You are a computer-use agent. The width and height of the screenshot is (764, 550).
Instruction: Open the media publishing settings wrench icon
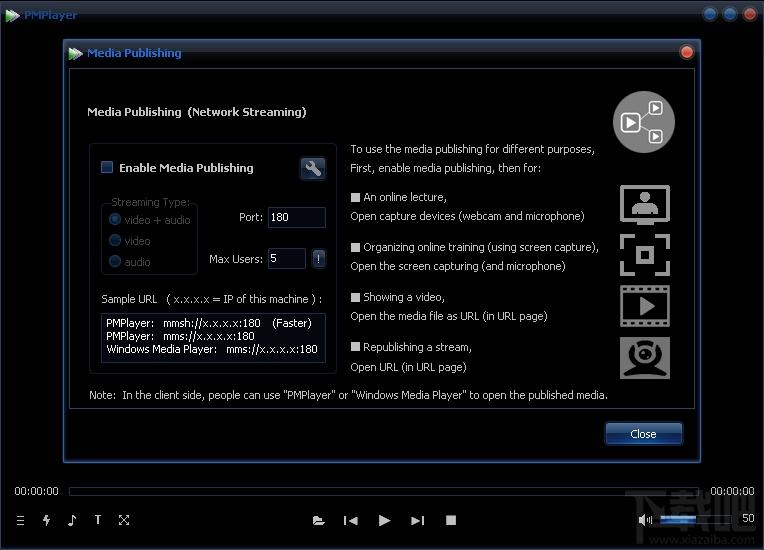click(313, 169)
